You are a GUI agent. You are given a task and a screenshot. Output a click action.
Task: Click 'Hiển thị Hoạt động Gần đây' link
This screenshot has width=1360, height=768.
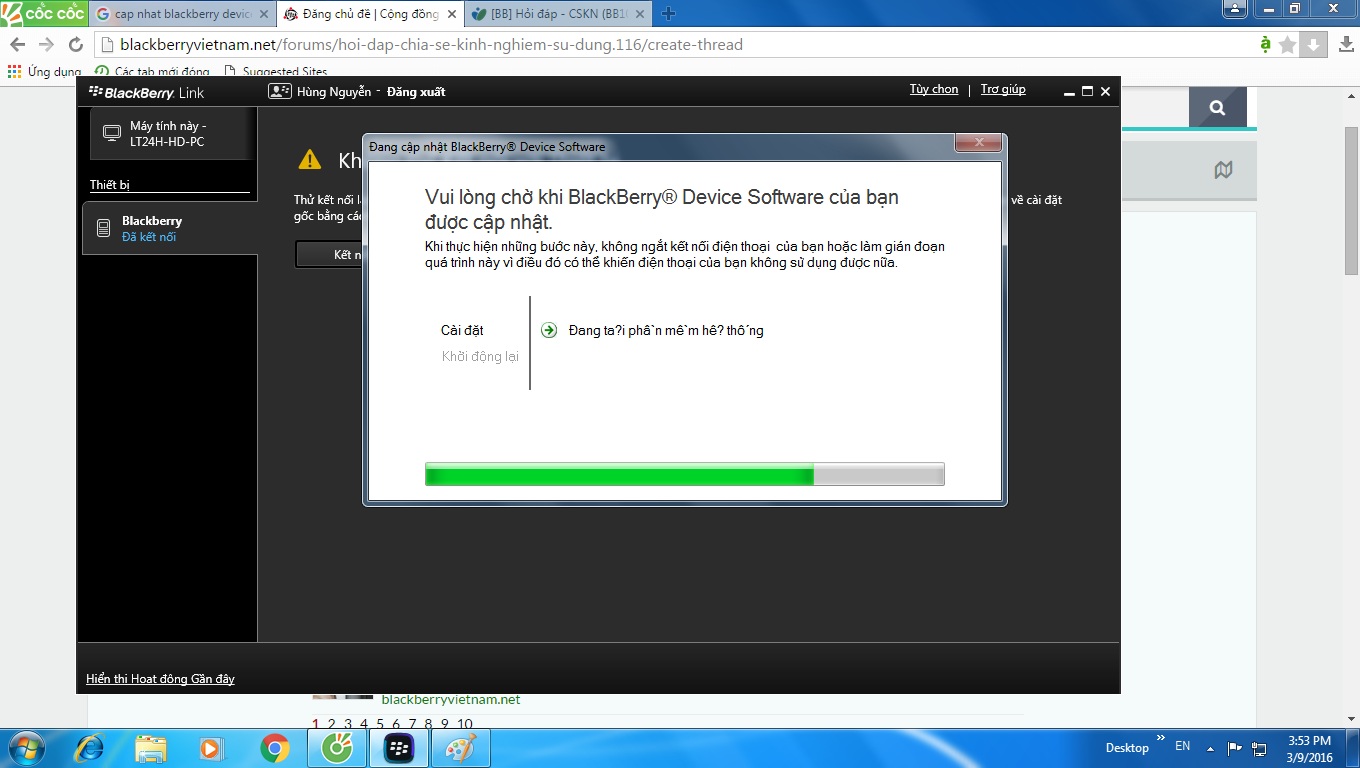pyautogui.click(x=160, y=679)
